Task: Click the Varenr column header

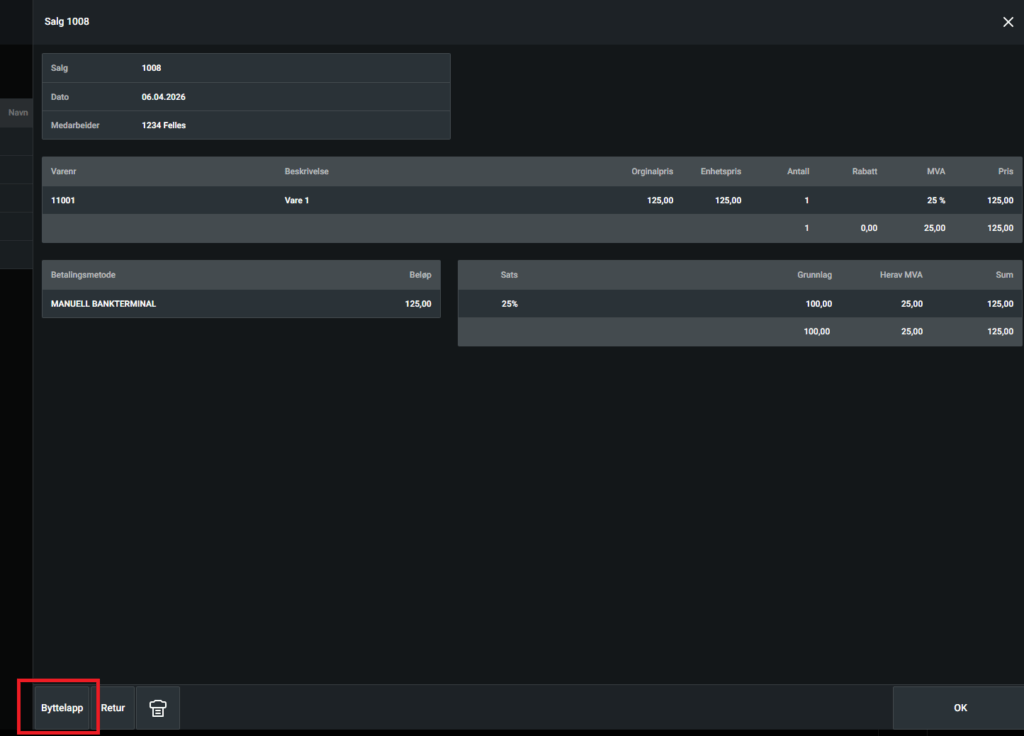Action: [x=63, y=171]
